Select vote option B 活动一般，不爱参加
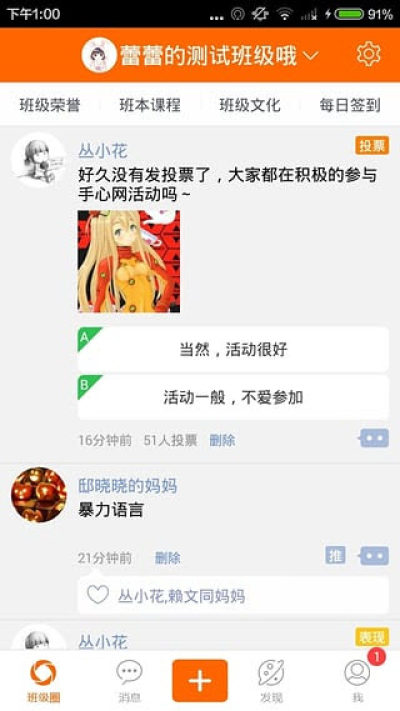This screenshot has width=400, height=711. tap(233, 397)
